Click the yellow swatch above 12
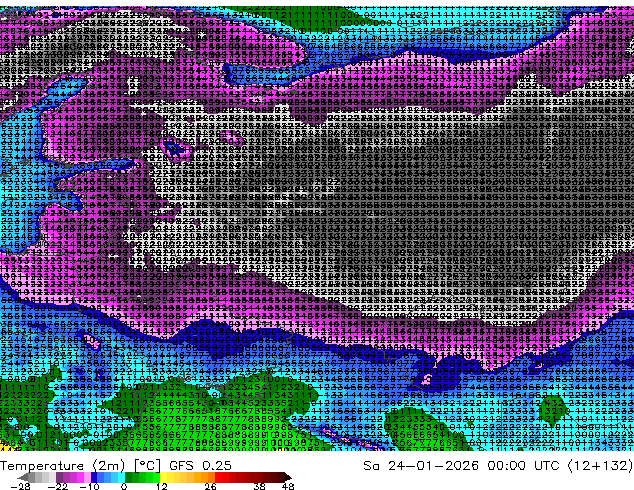Screen dimensions: 634x490 pyautogui.click(x=163, y=477)
